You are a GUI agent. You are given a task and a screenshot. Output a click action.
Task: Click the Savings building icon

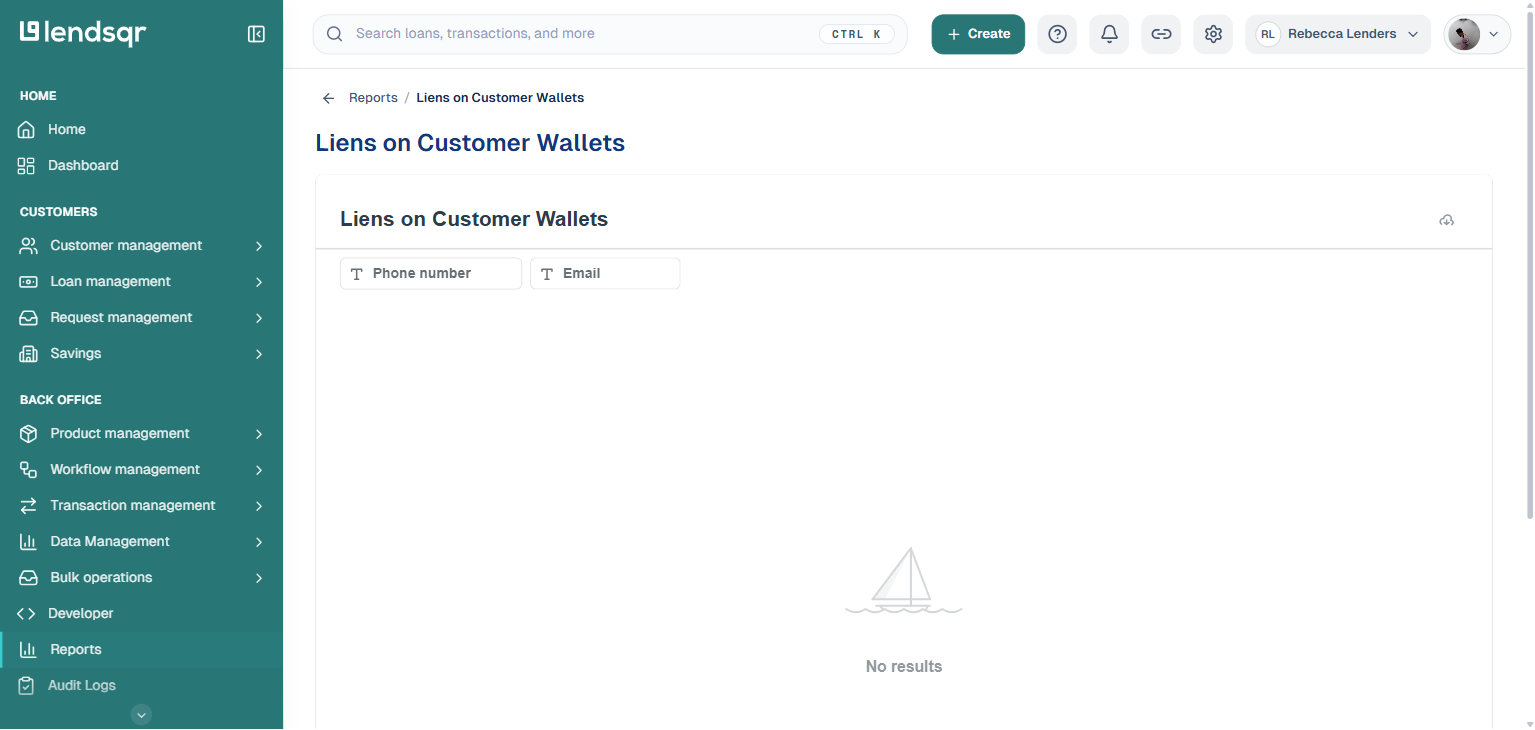pos(28,354)
